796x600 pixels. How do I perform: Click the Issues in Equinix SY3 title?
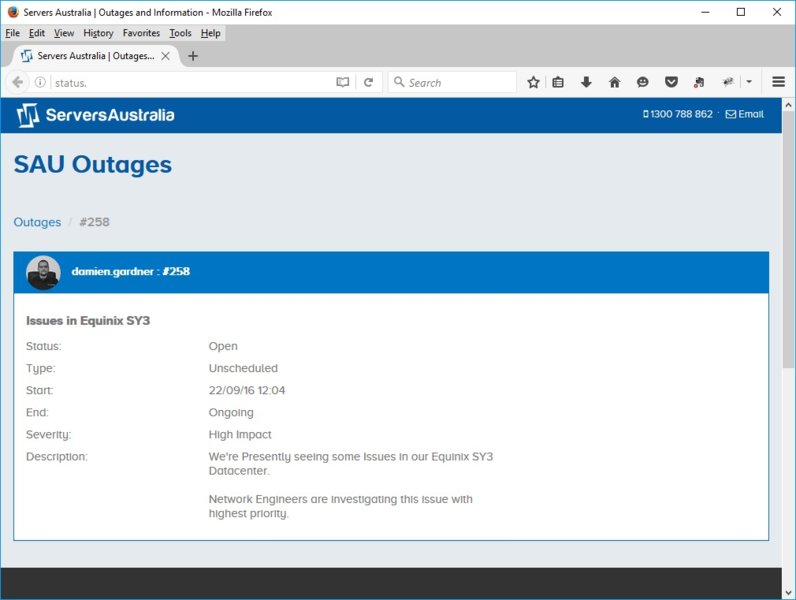88,321
